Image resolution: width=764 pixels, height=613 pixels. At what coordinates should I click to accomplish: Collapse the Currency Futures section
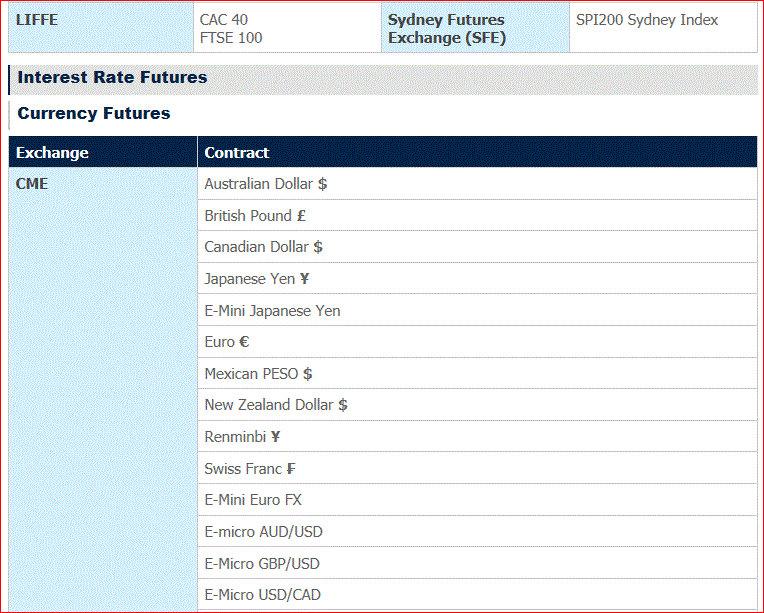click(383, 114)
